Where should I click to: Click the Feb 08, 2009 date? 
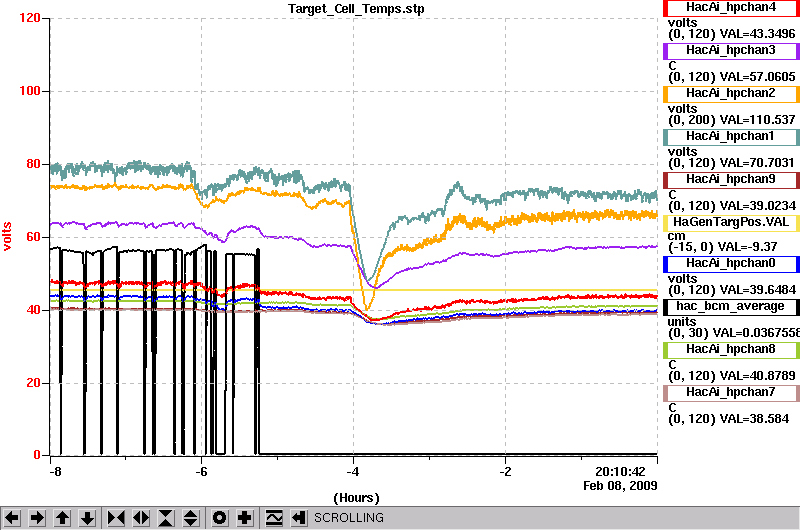pyautogui.click(x=620, y=486)
